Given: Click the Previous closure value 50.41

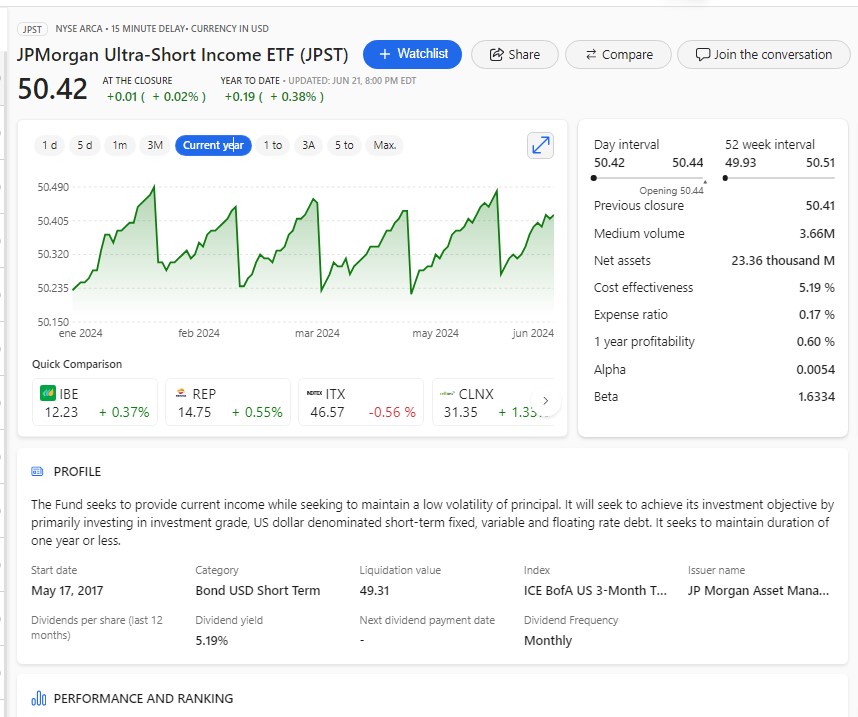Looking at the screenshot, I should pos(820,206).
